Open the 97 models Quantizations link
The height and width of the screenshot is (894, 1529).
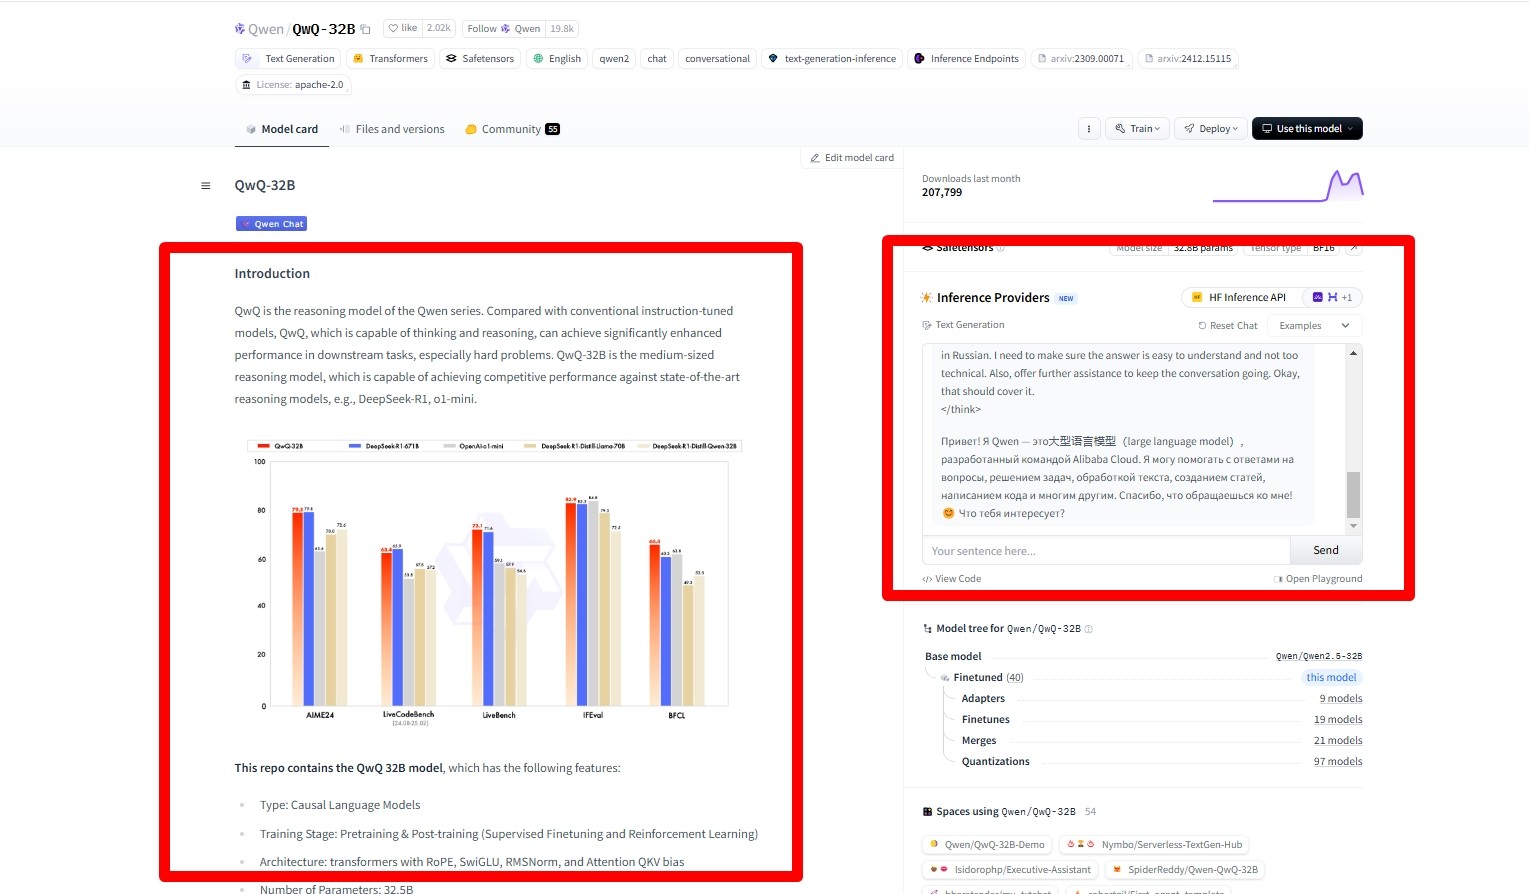(x=1338, y=762)
